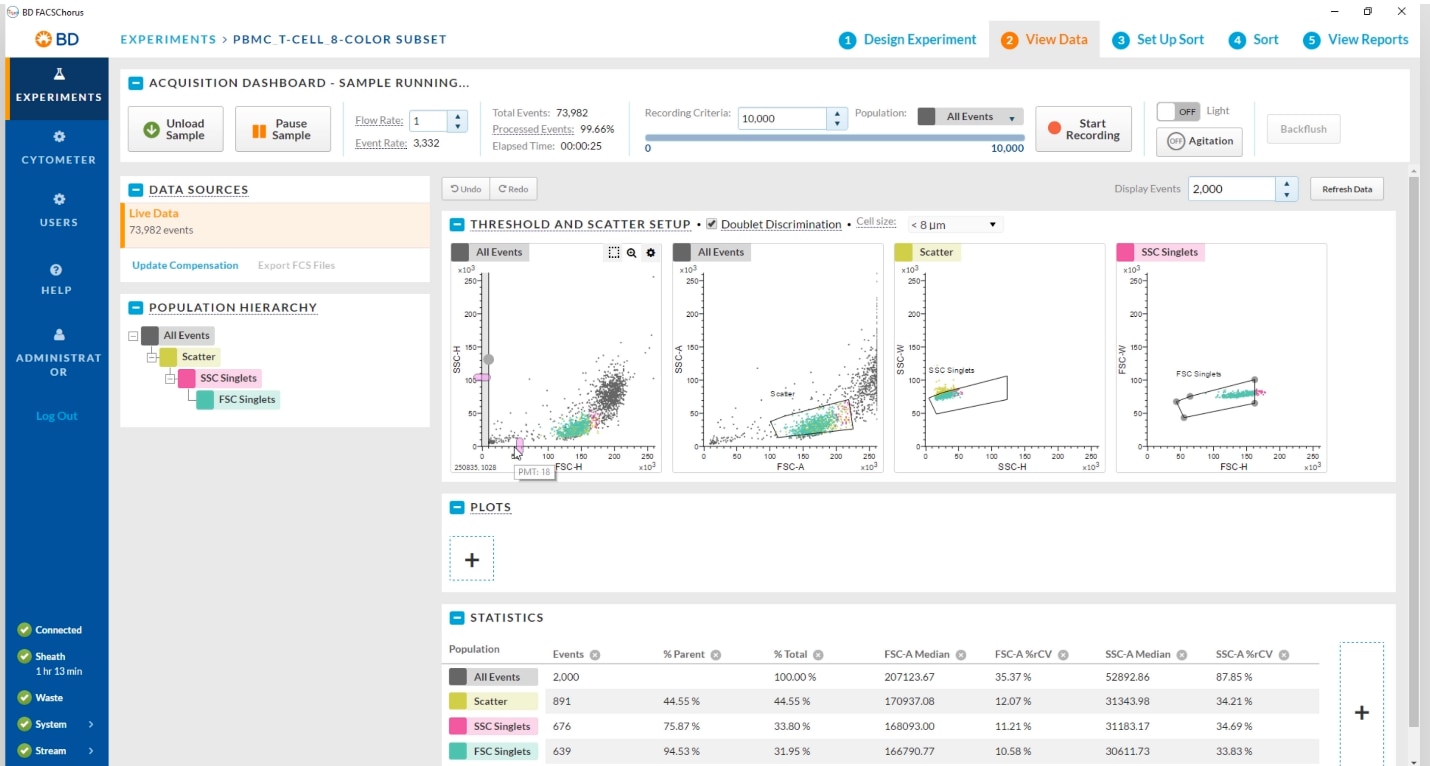
Task: Start Recording the sample
Action: (x=1083, y=129)
